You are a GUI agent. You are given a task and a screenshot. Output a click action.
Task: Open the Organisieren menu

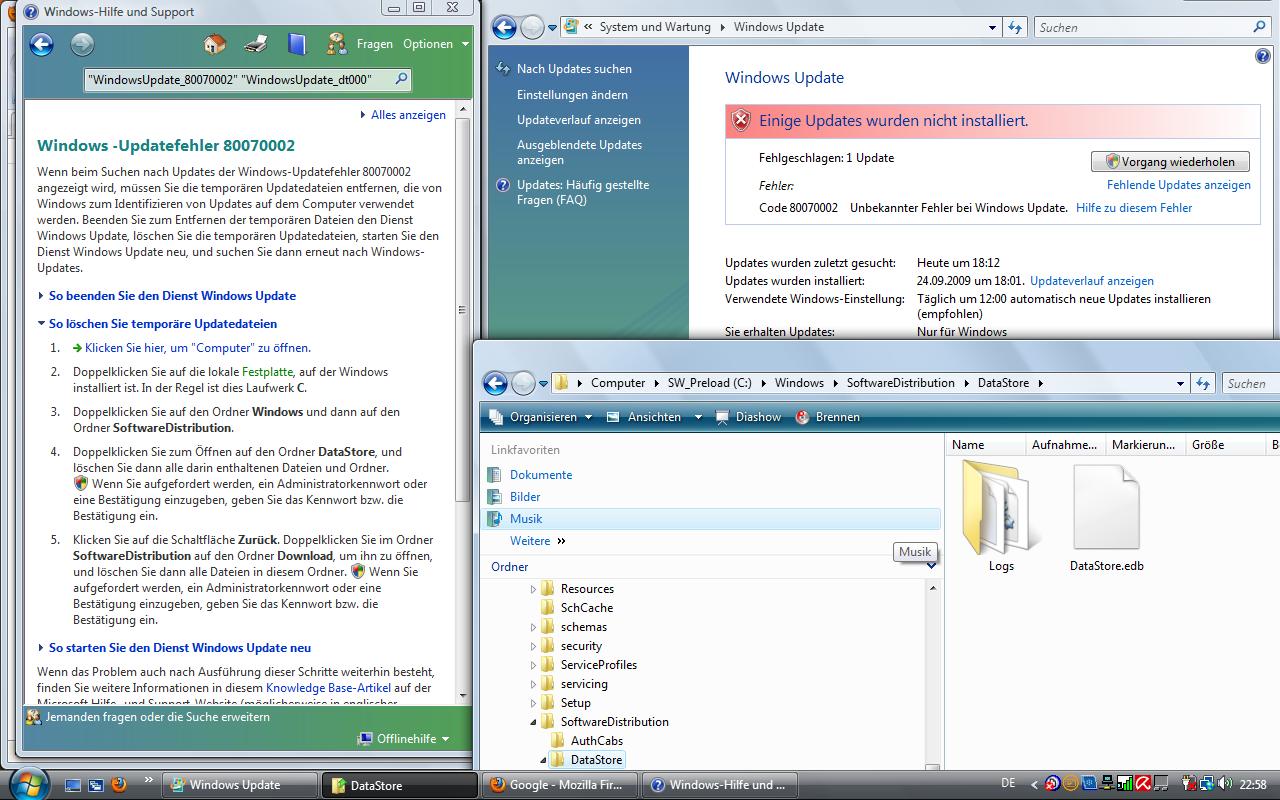pyautogui.click(x=542, y=417)
